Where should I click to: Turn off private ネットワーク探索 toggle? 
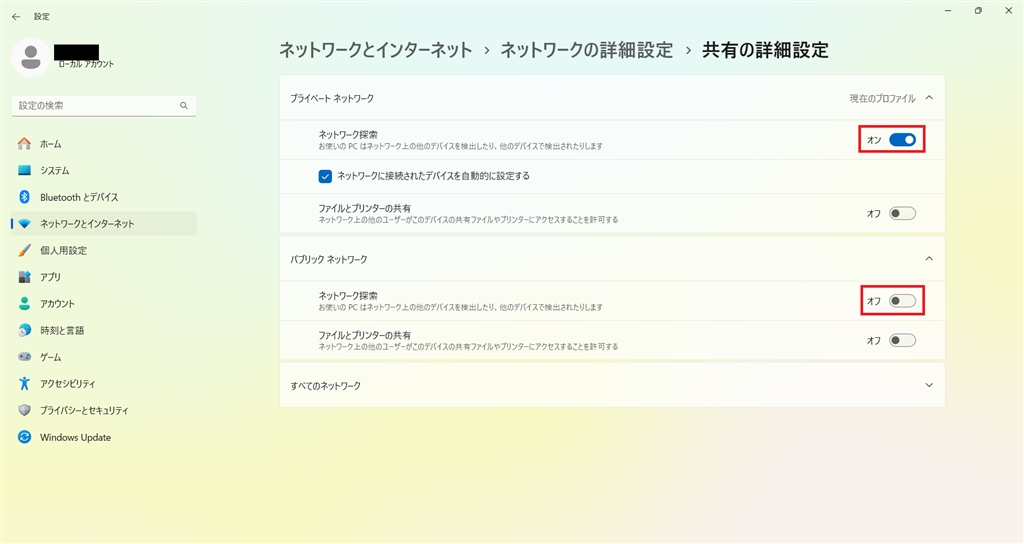[x=902, y=140]
